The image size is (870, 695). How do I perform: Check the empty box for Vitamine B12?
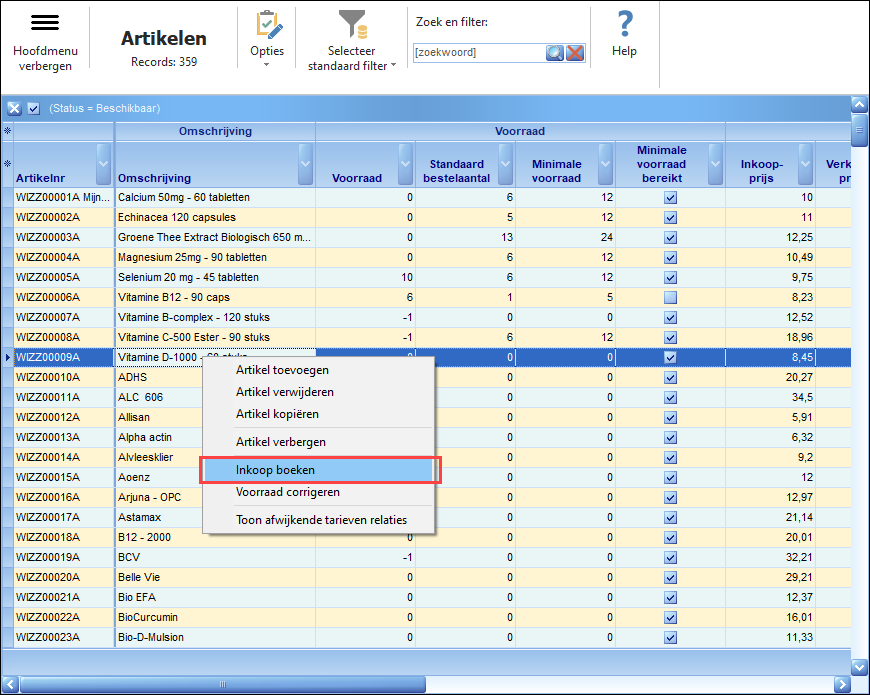[670, 297]
